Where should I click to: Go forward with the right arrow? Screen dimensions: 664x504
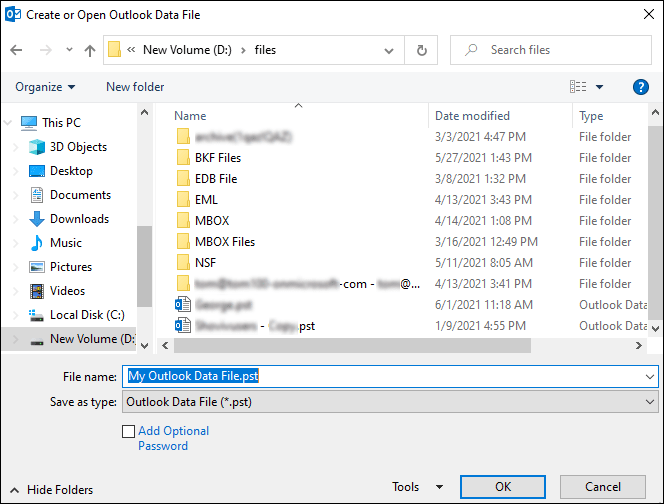coord(45,50)
